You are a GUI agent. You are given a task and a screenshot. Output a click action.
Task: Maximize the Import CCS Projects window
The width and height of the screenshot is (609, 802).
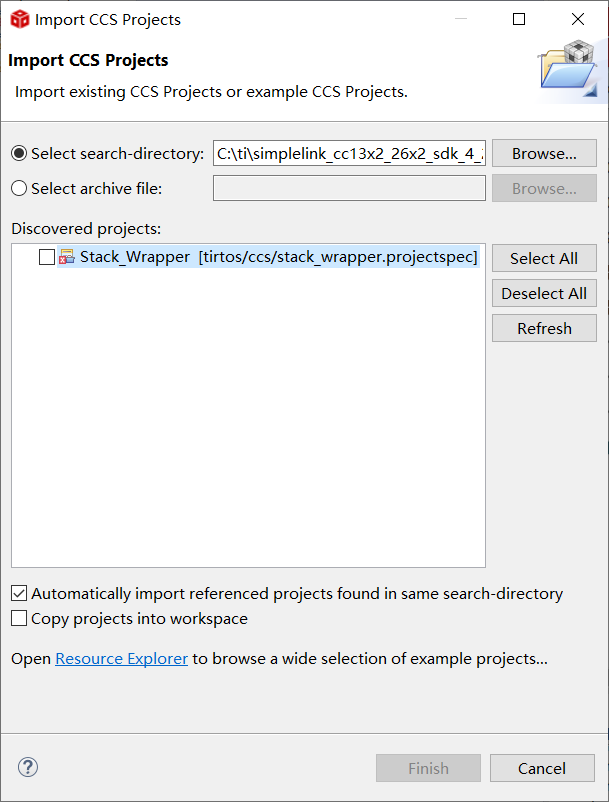[x=519, y=19]
